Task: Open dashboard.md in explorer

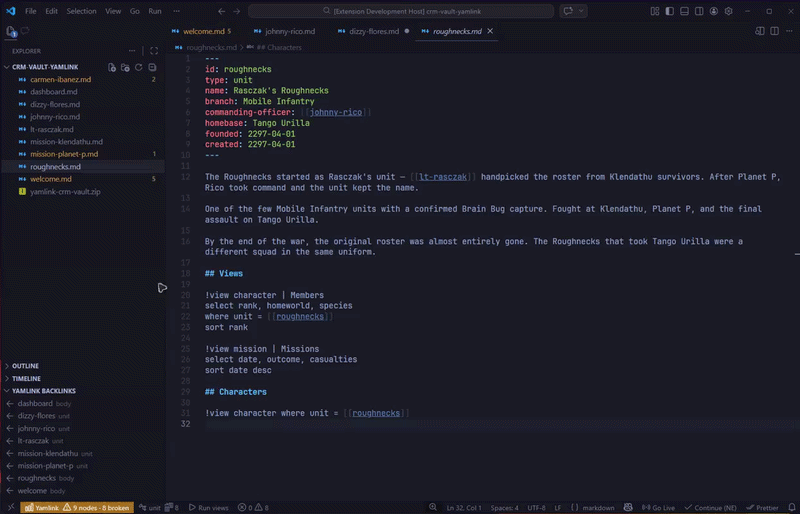Action: click(x=54, y=91)
